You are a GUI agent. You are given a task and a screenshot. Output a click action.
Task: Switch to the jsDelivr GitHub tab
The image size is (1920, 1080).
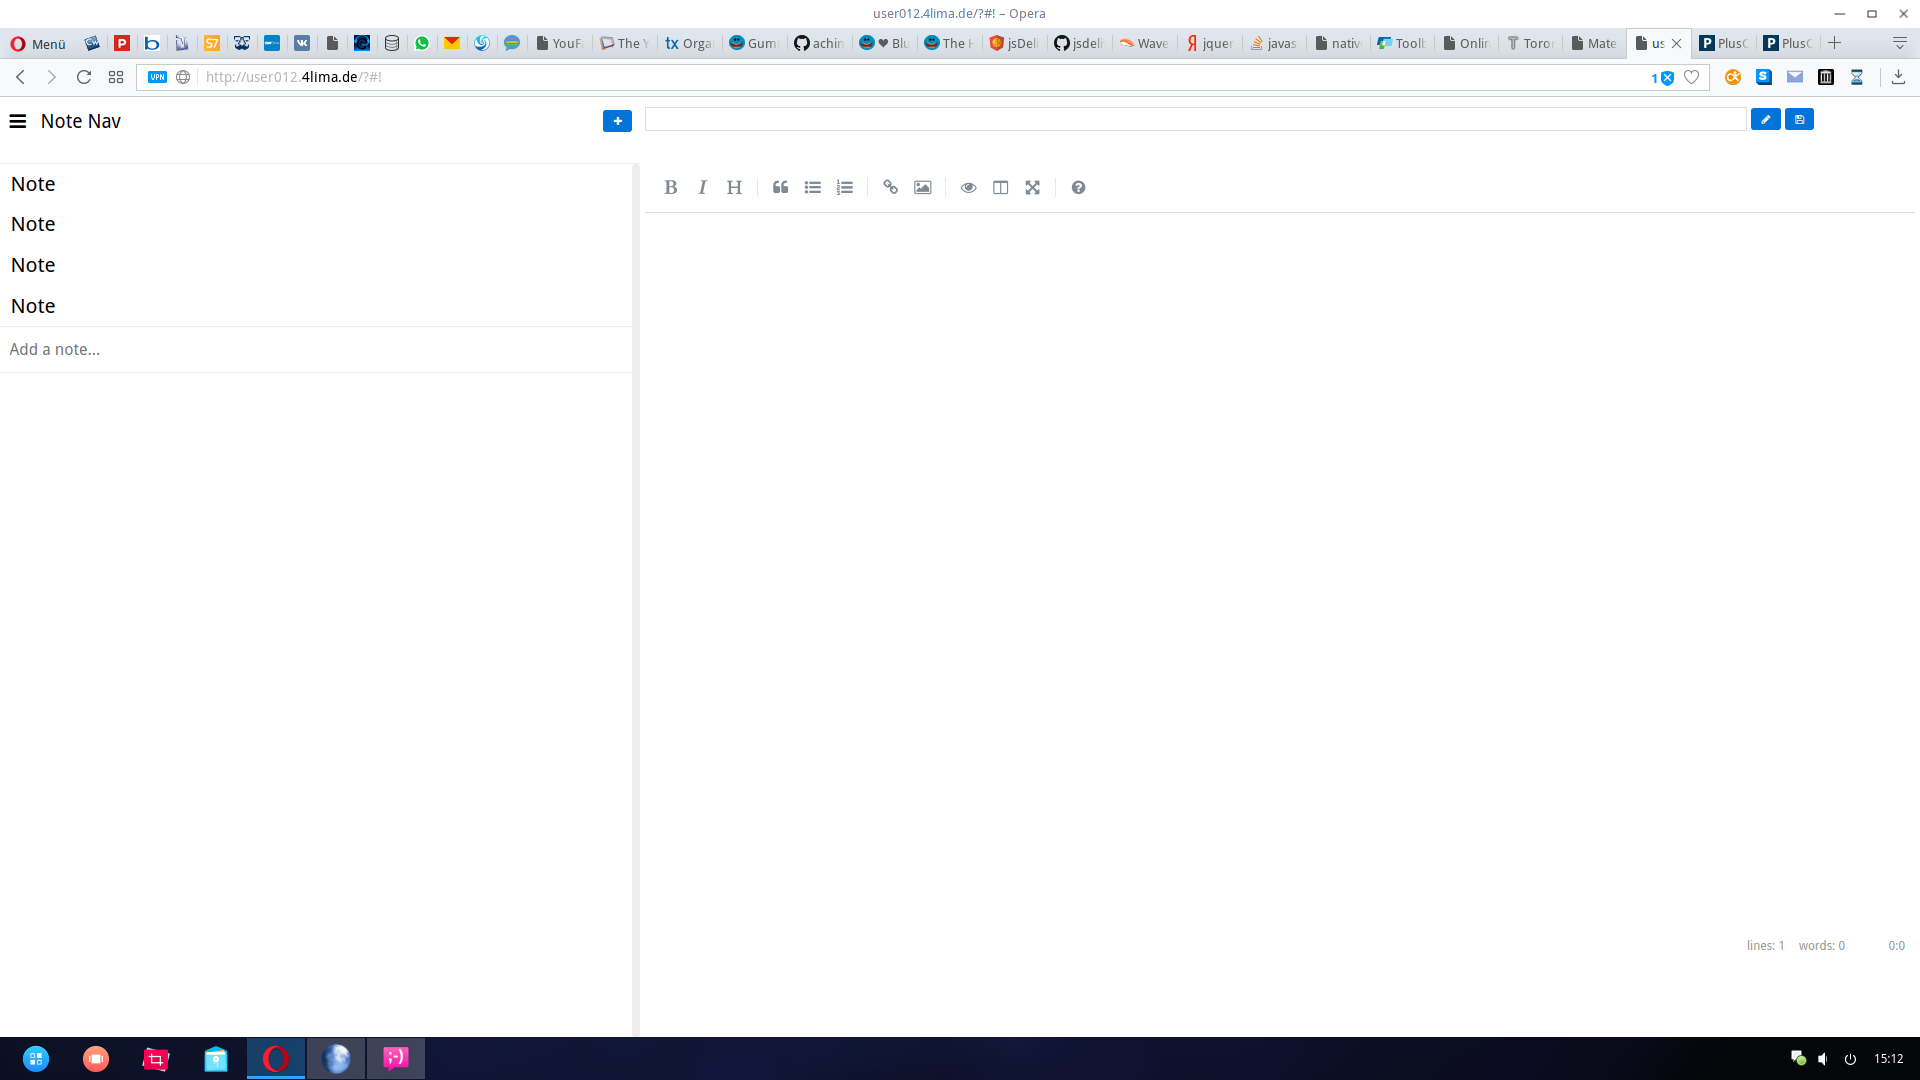[1078, 43]
